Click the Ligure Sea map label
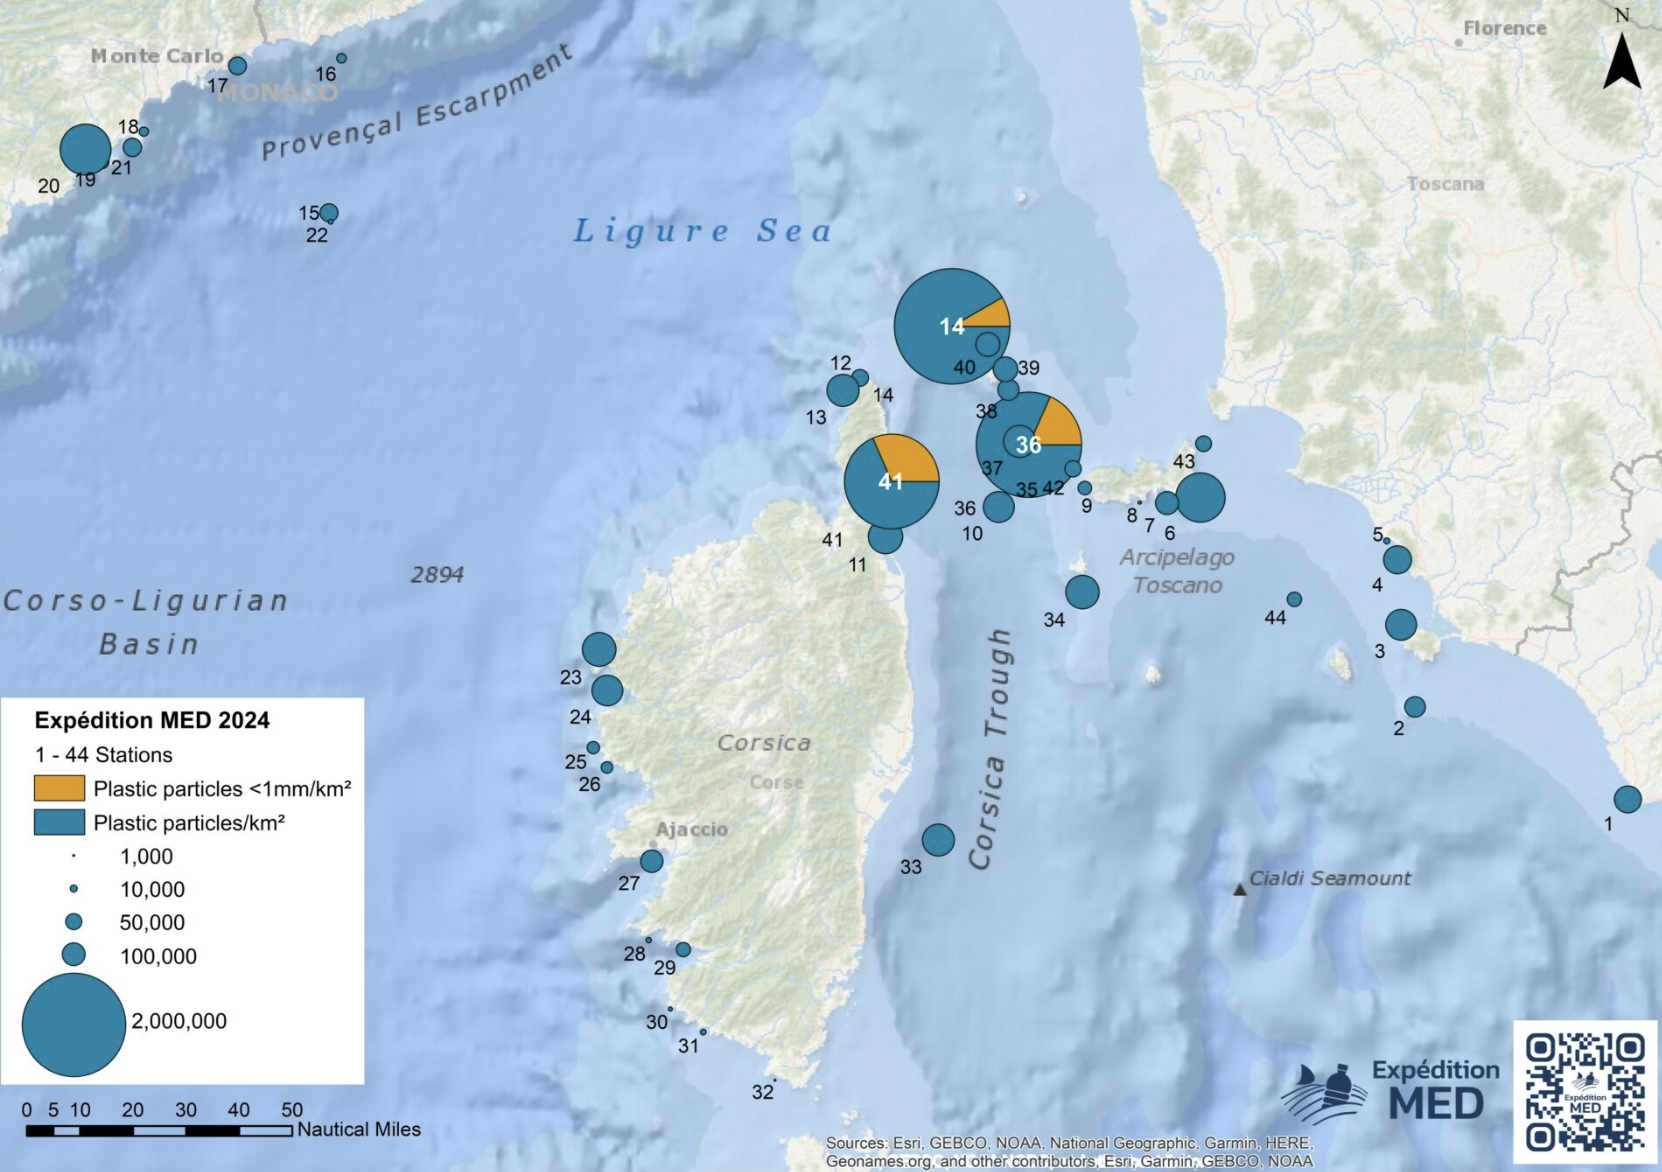The width and height of the screenshot is (1662, 1172). pyautogui.click(x=703, y=231)
